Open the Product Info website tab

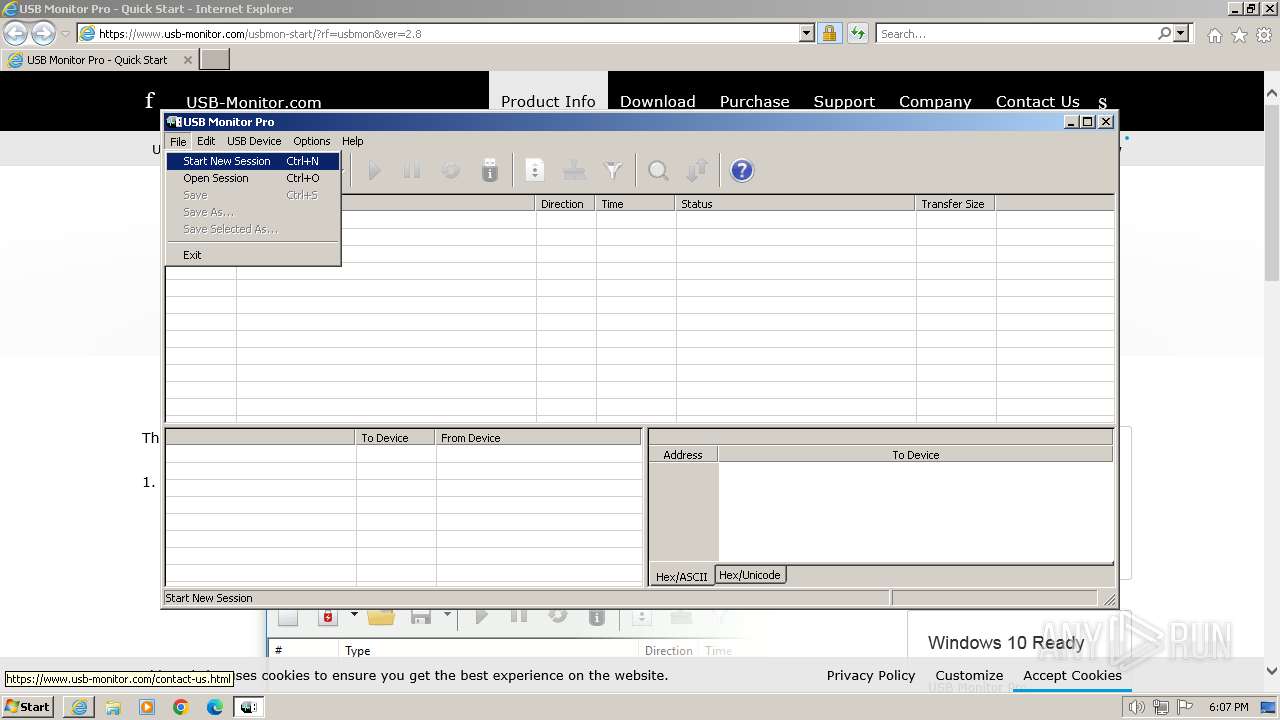tap(548, 101)
